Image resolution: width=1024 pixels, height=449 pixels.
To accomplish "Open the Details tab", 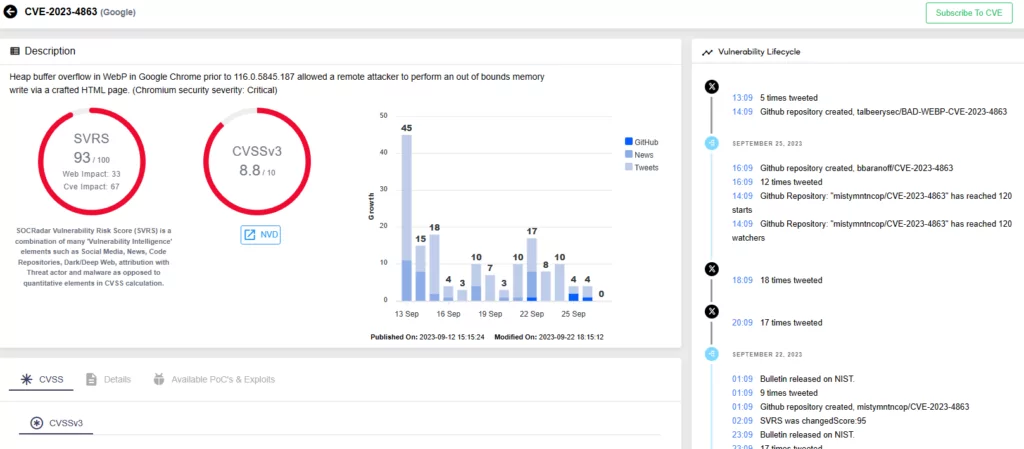I will 108,379.
